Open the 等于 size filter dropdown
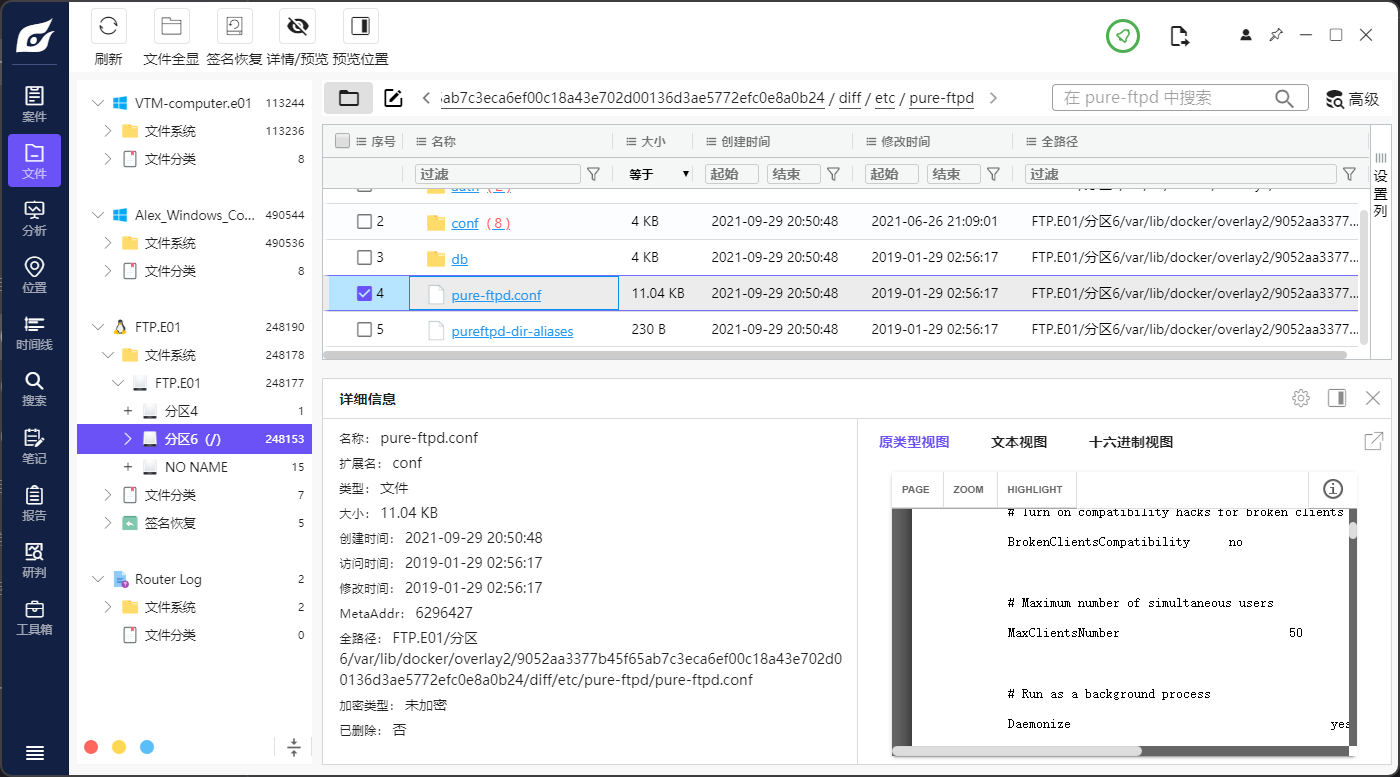 point(659,174)
